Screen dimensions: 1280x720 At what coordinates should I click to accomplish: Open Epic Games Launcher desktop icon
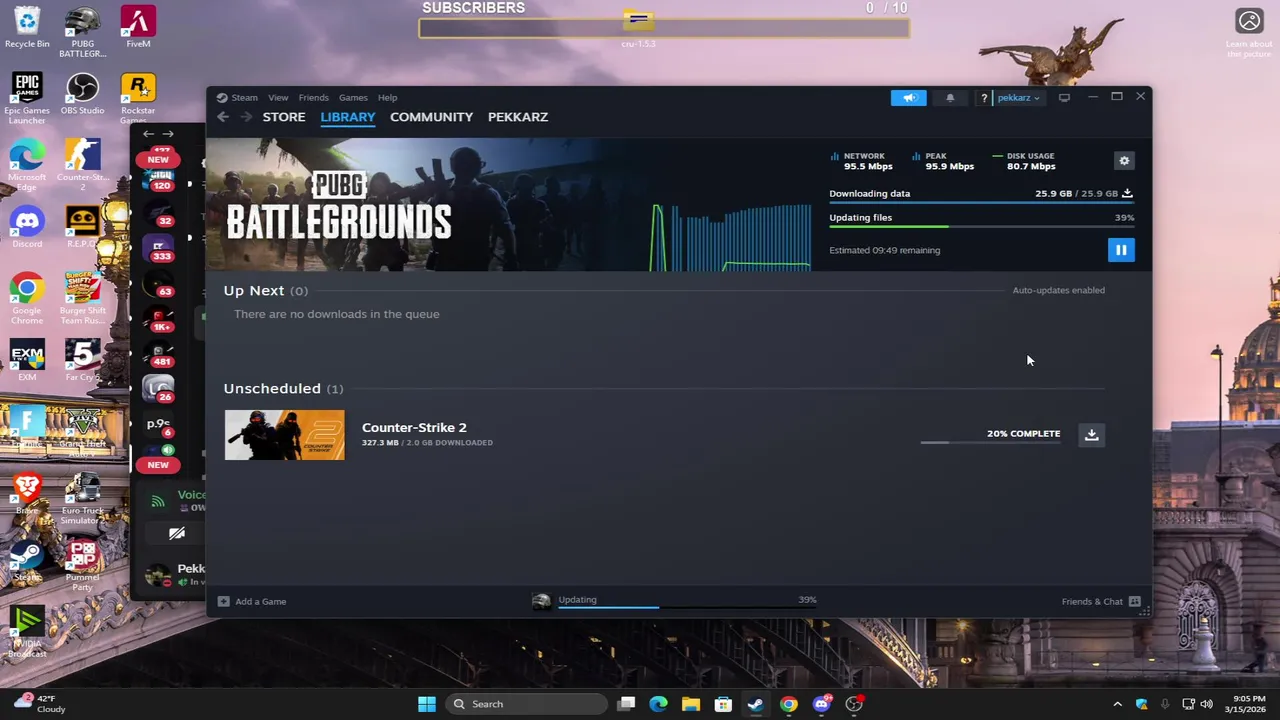[x=27, y=99]
